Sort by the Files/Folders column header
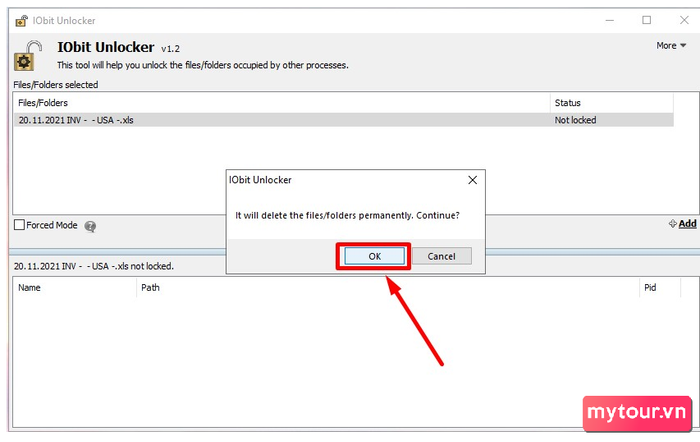Viewport: 700px width, 442px height. tap(282, 103)
